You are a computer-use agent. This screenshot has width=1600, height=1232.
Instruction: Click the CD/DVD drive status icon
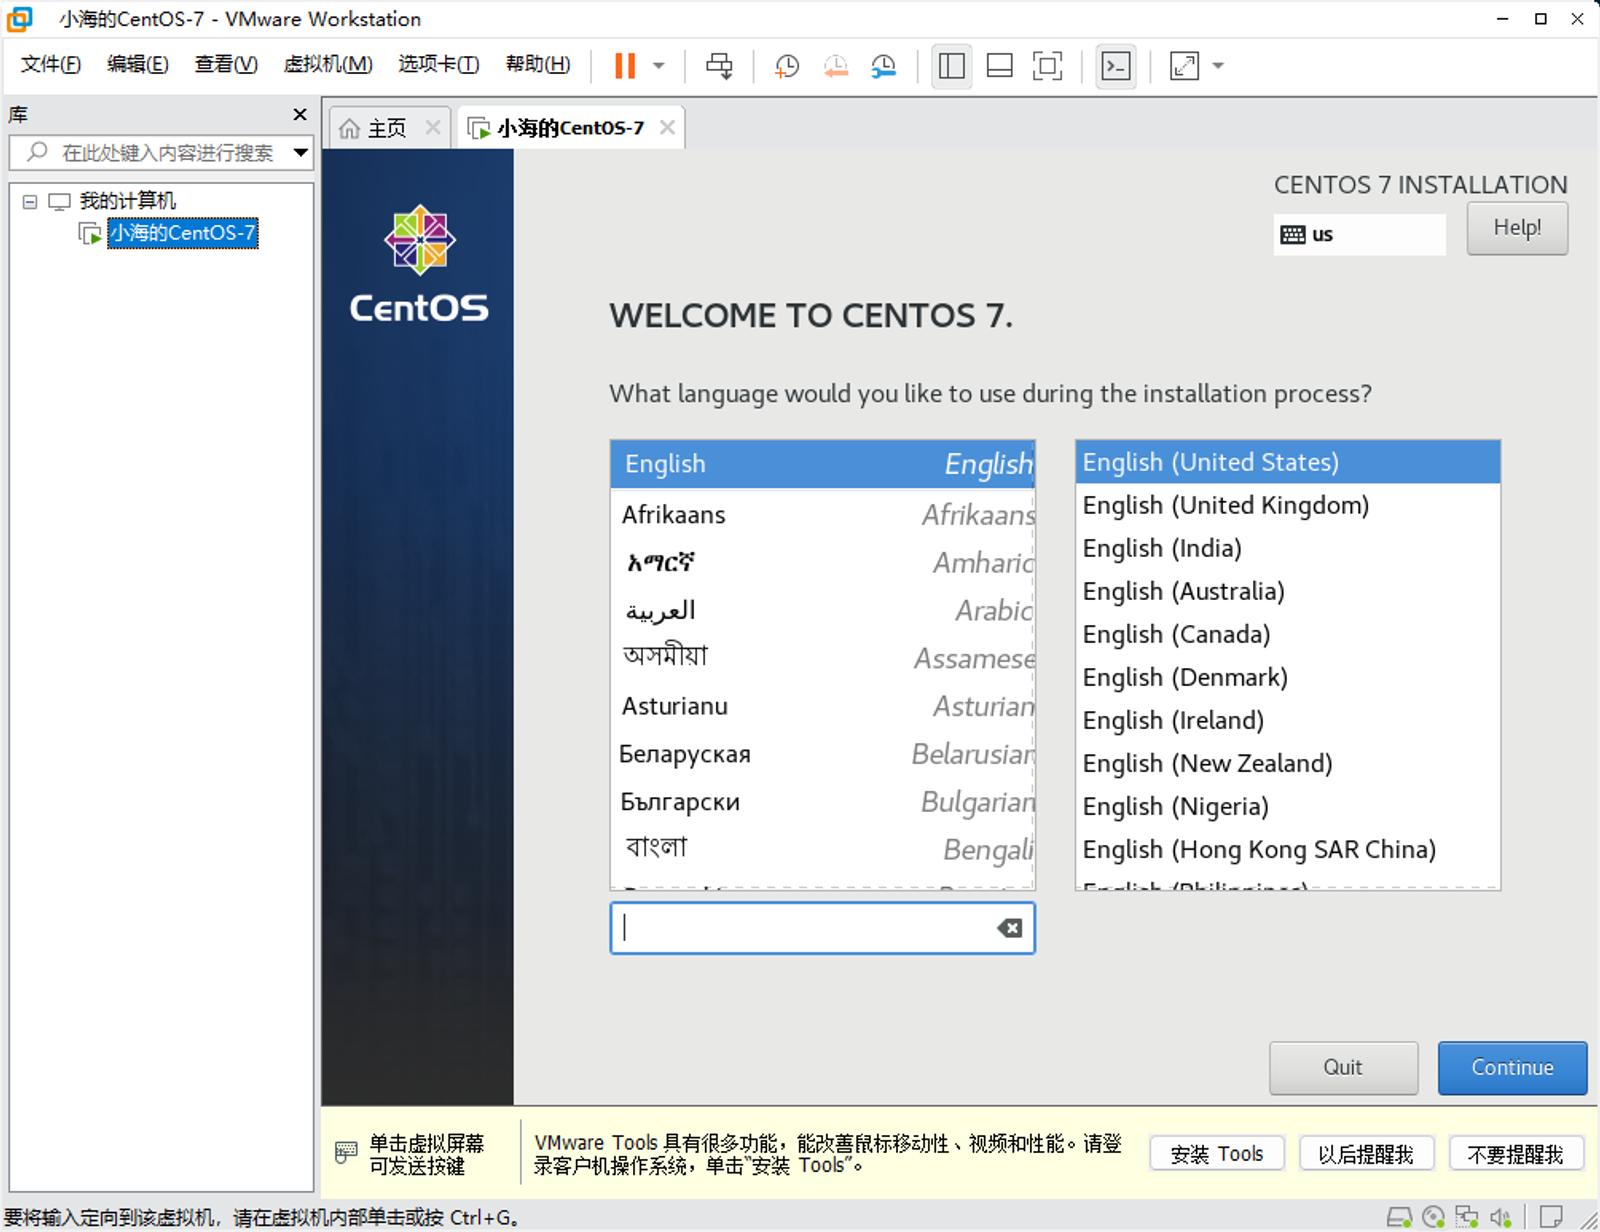tap(1434, 1217)
